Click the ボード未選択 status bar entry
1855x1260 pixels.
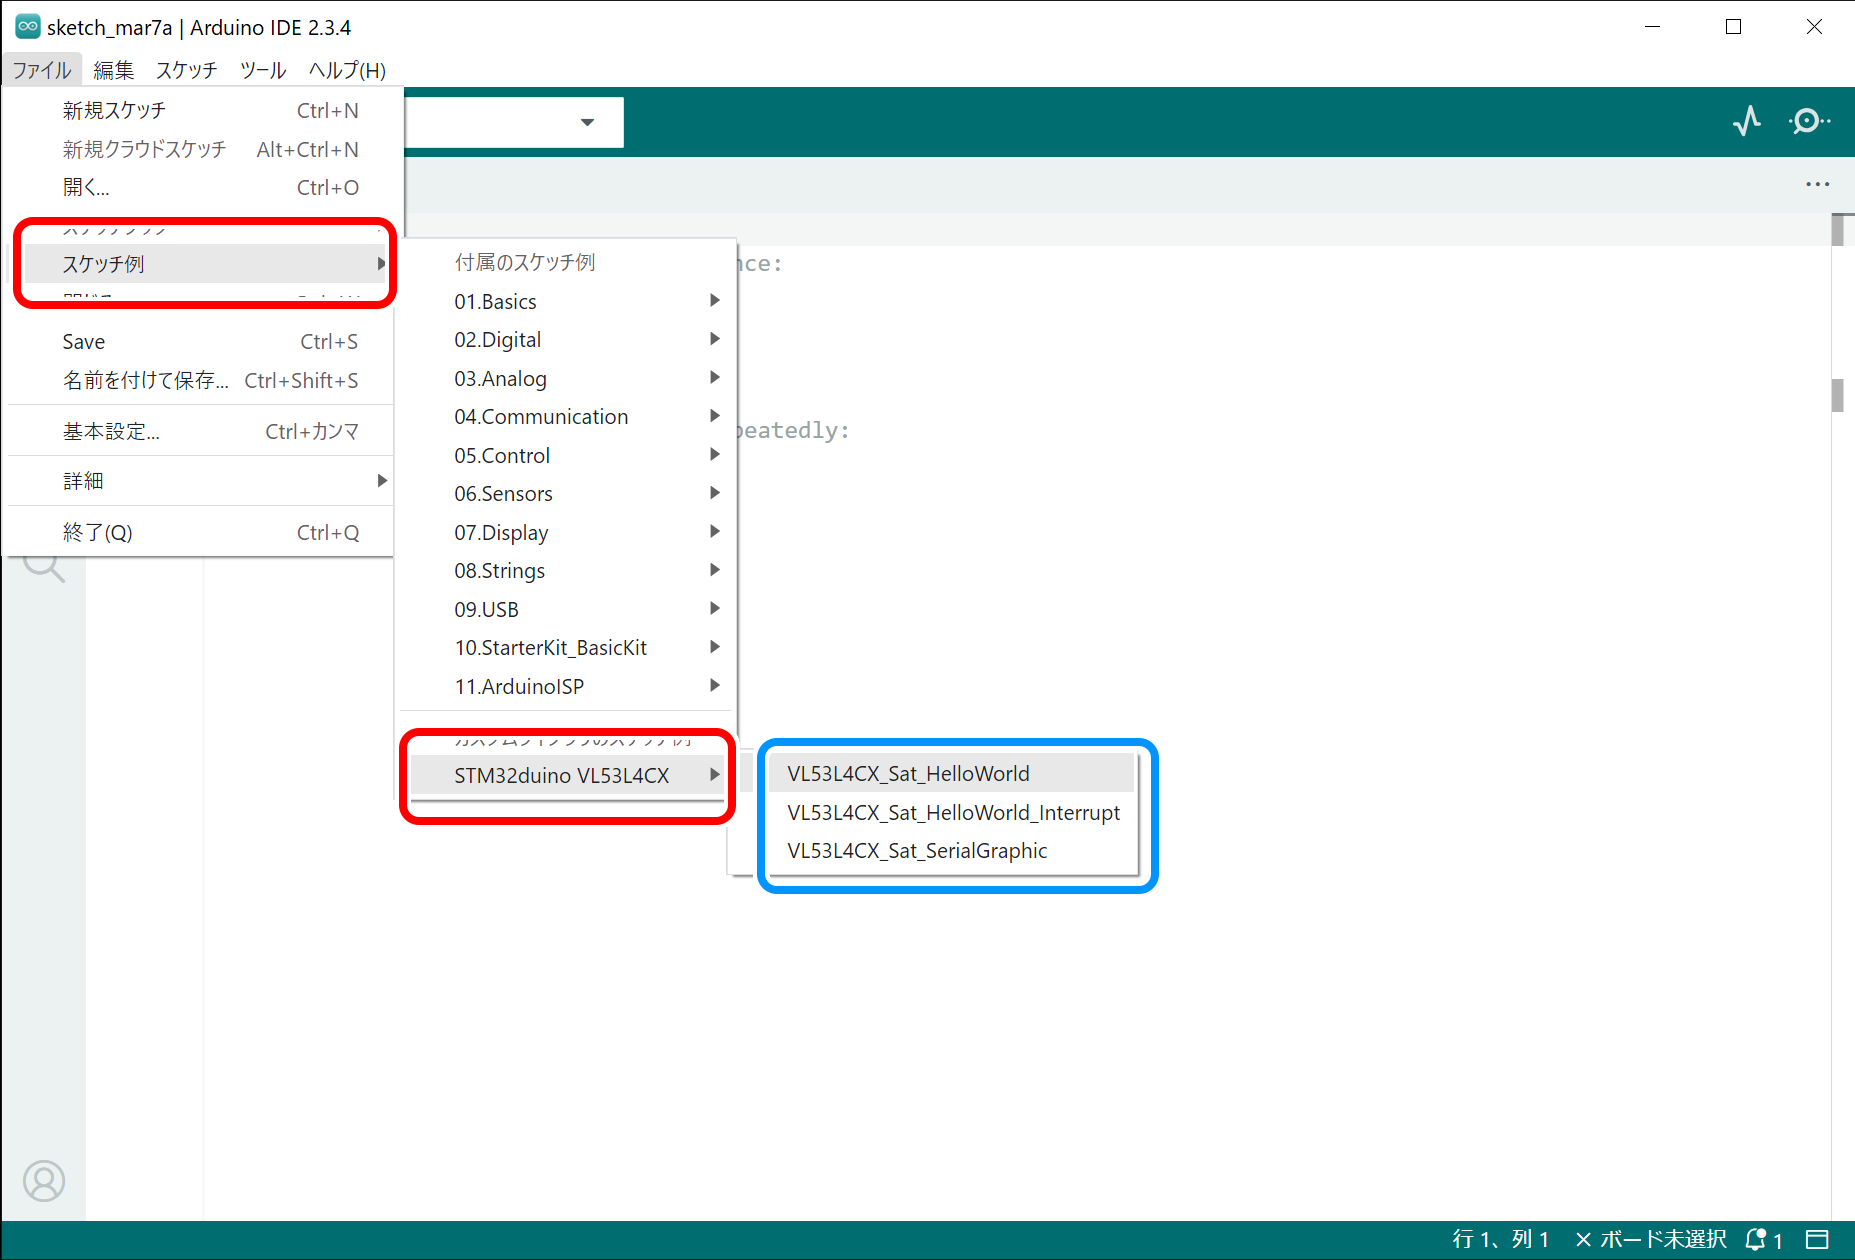(1650, 1240)
